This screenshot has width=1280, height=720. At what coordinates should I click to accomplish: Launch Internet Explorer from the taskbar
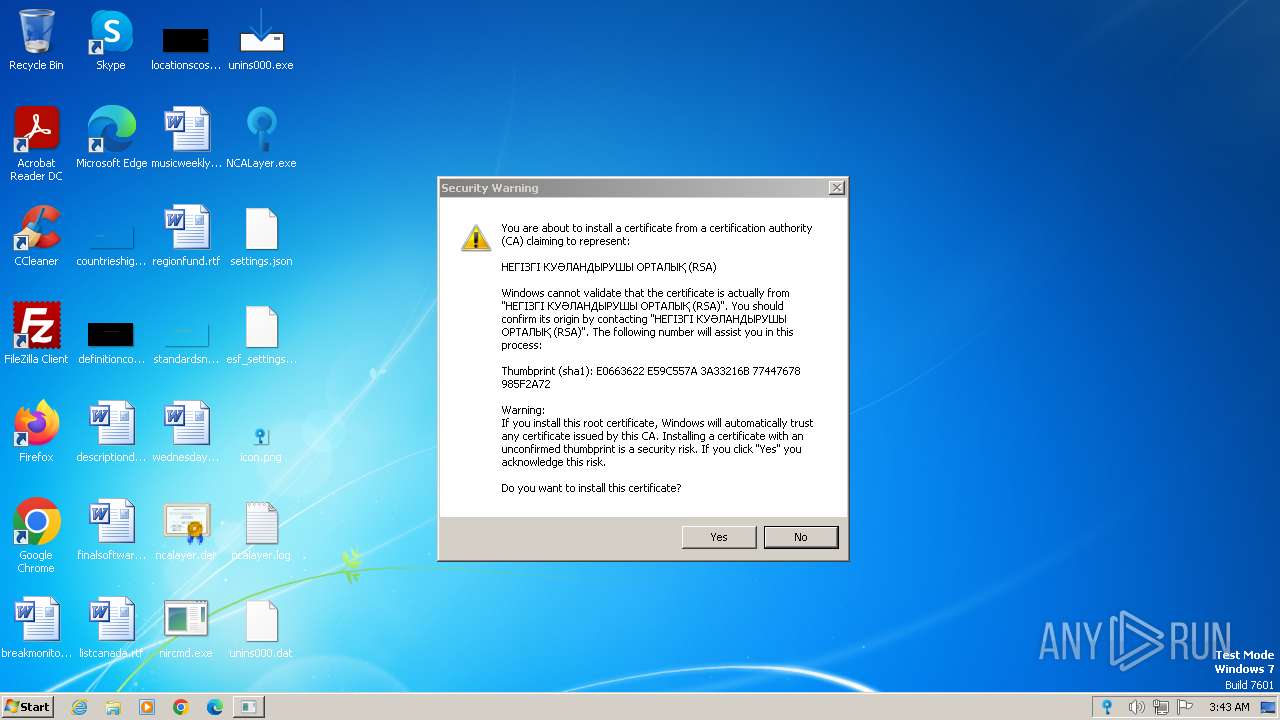click(x=79, y=707)
